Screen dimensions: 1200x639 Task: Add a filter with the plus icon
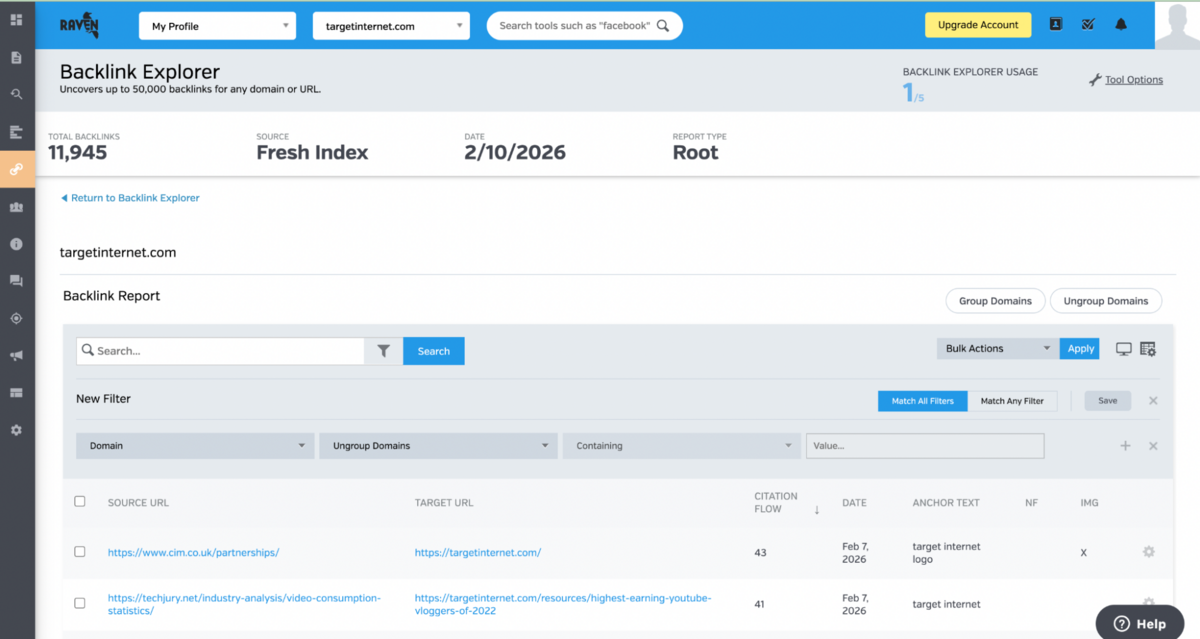pyautogui.click(x=1125, y=446)
